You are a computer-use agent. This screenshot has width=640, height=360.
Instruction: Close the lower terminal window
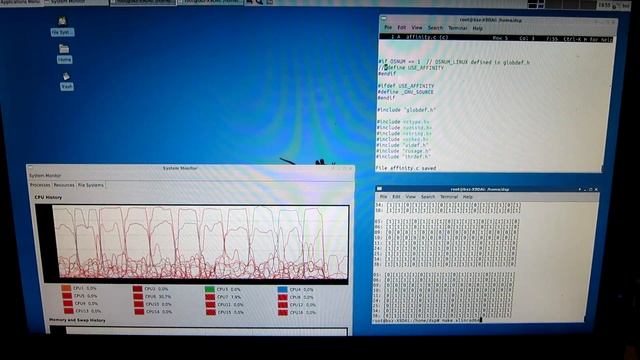pos(596,189)
